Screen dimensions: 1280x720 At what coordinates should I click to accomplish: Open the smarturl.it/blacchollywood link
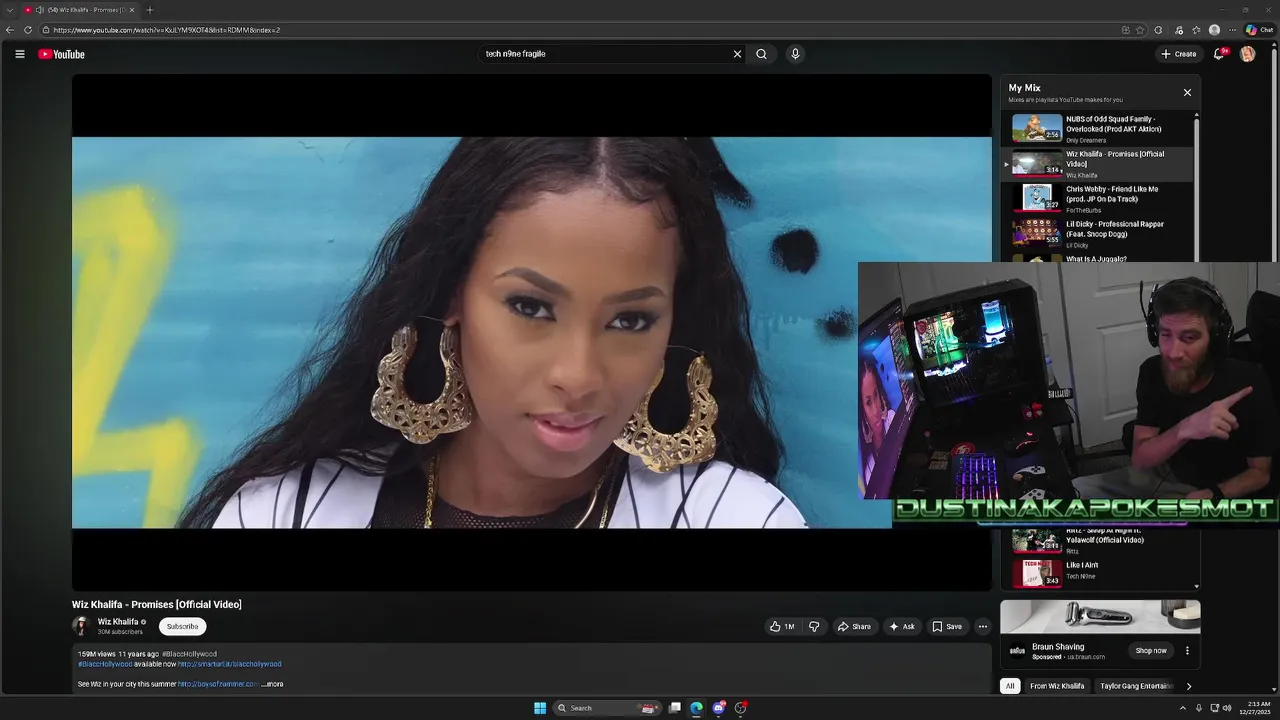[x=230, y=664]
